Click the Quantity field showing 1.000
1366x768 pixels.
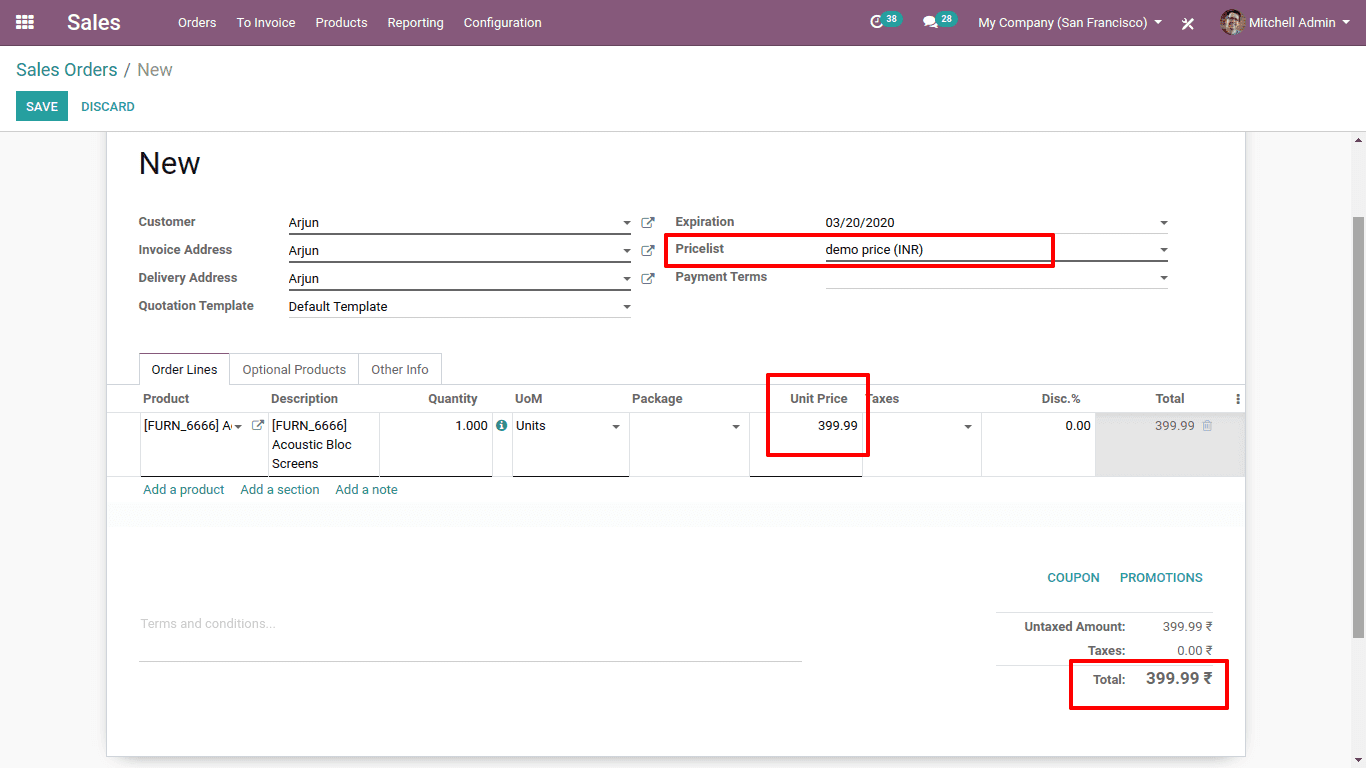pyautogui.click(x=437, y=445)
